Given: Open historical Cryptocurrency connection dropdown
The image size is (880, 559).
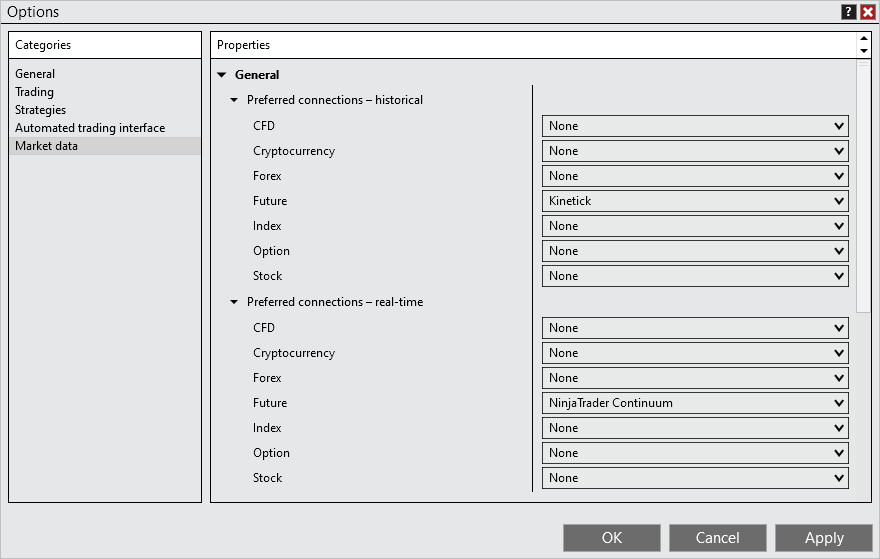Looking at the screenshot, I should (695, 151).
